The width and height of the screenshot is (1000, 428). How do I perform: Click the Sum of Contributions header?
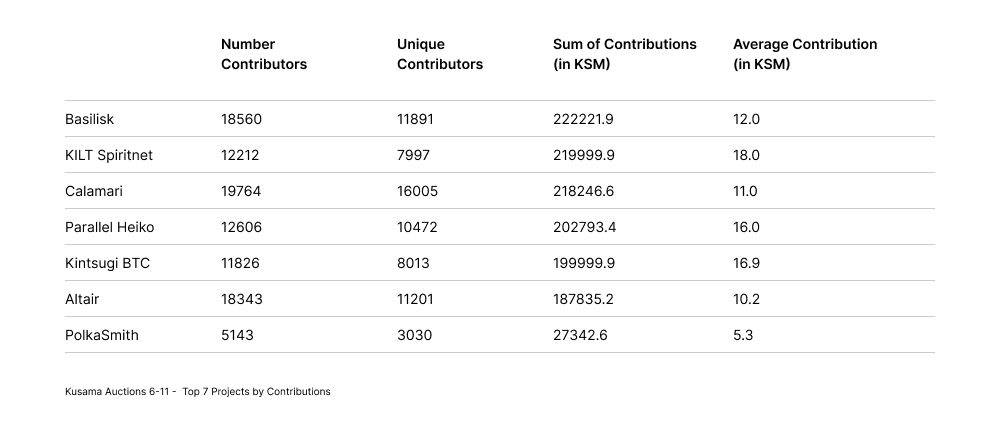coord(625,54)
